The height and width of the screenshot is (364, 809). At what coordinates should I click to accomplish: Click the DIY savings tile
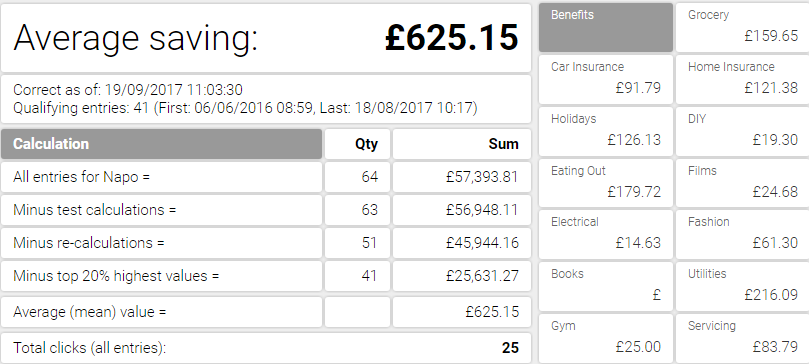(742, 131)
